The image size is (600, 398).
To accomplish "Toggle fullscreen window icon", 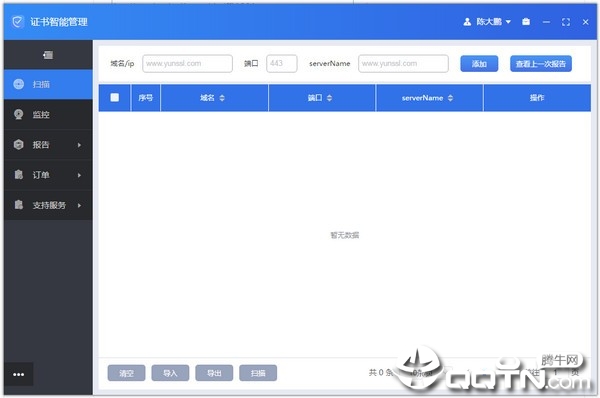I will tap(566, 22).
